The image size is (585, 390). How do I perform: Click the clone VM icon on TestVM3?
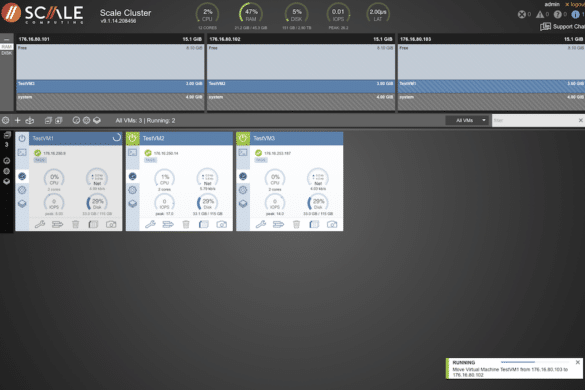click(x=314, y=224)
